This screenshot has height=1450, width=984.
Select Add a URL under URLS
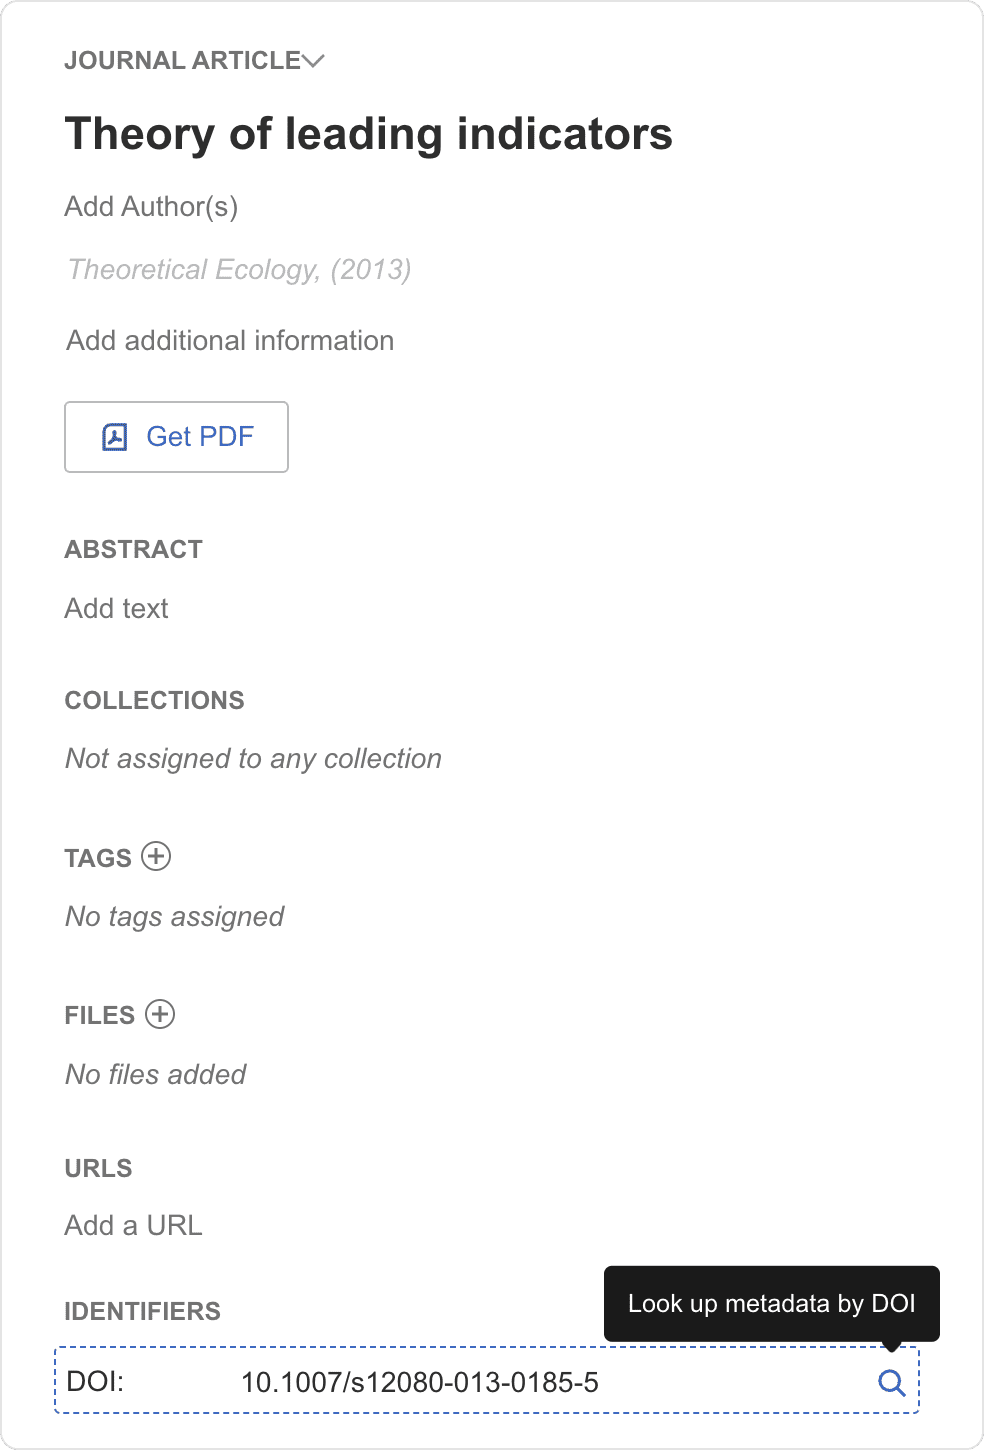point(133,1224)
